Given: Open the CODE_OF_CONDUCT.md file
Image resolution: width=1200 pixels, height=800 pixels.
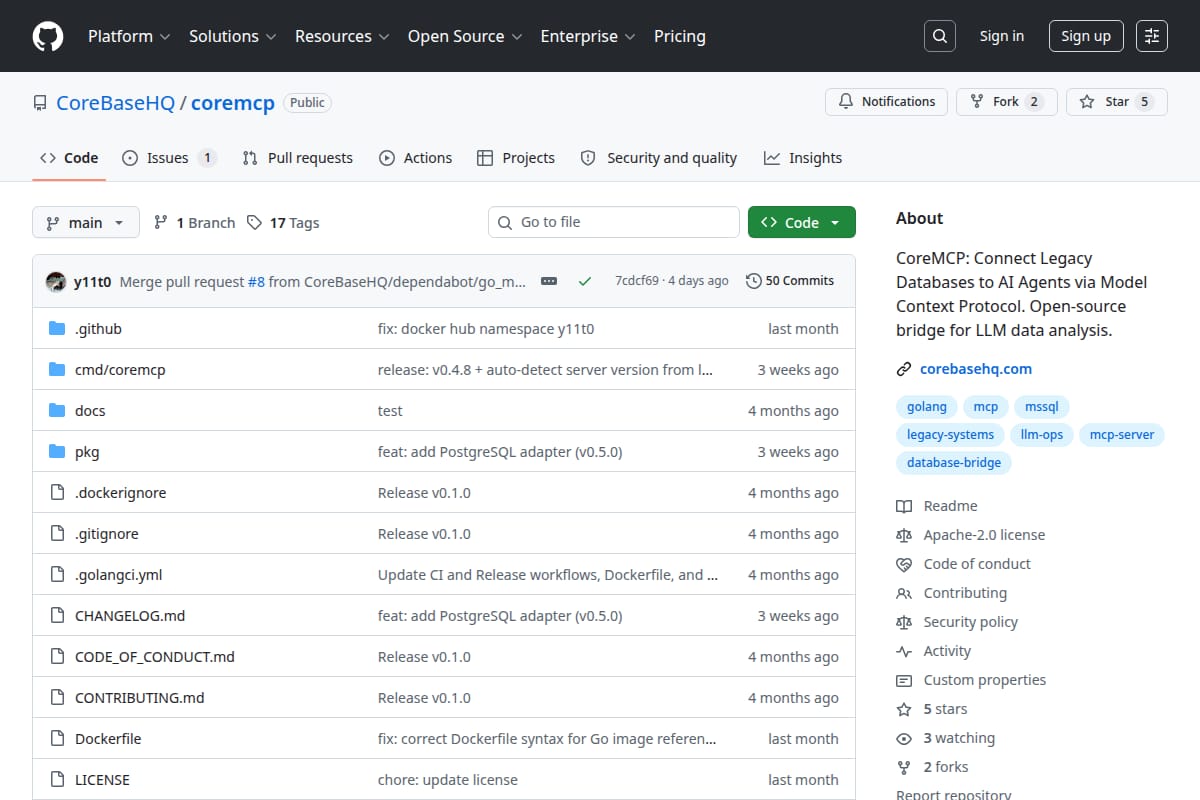Looking at the screenshot, I should pos(155,657).
